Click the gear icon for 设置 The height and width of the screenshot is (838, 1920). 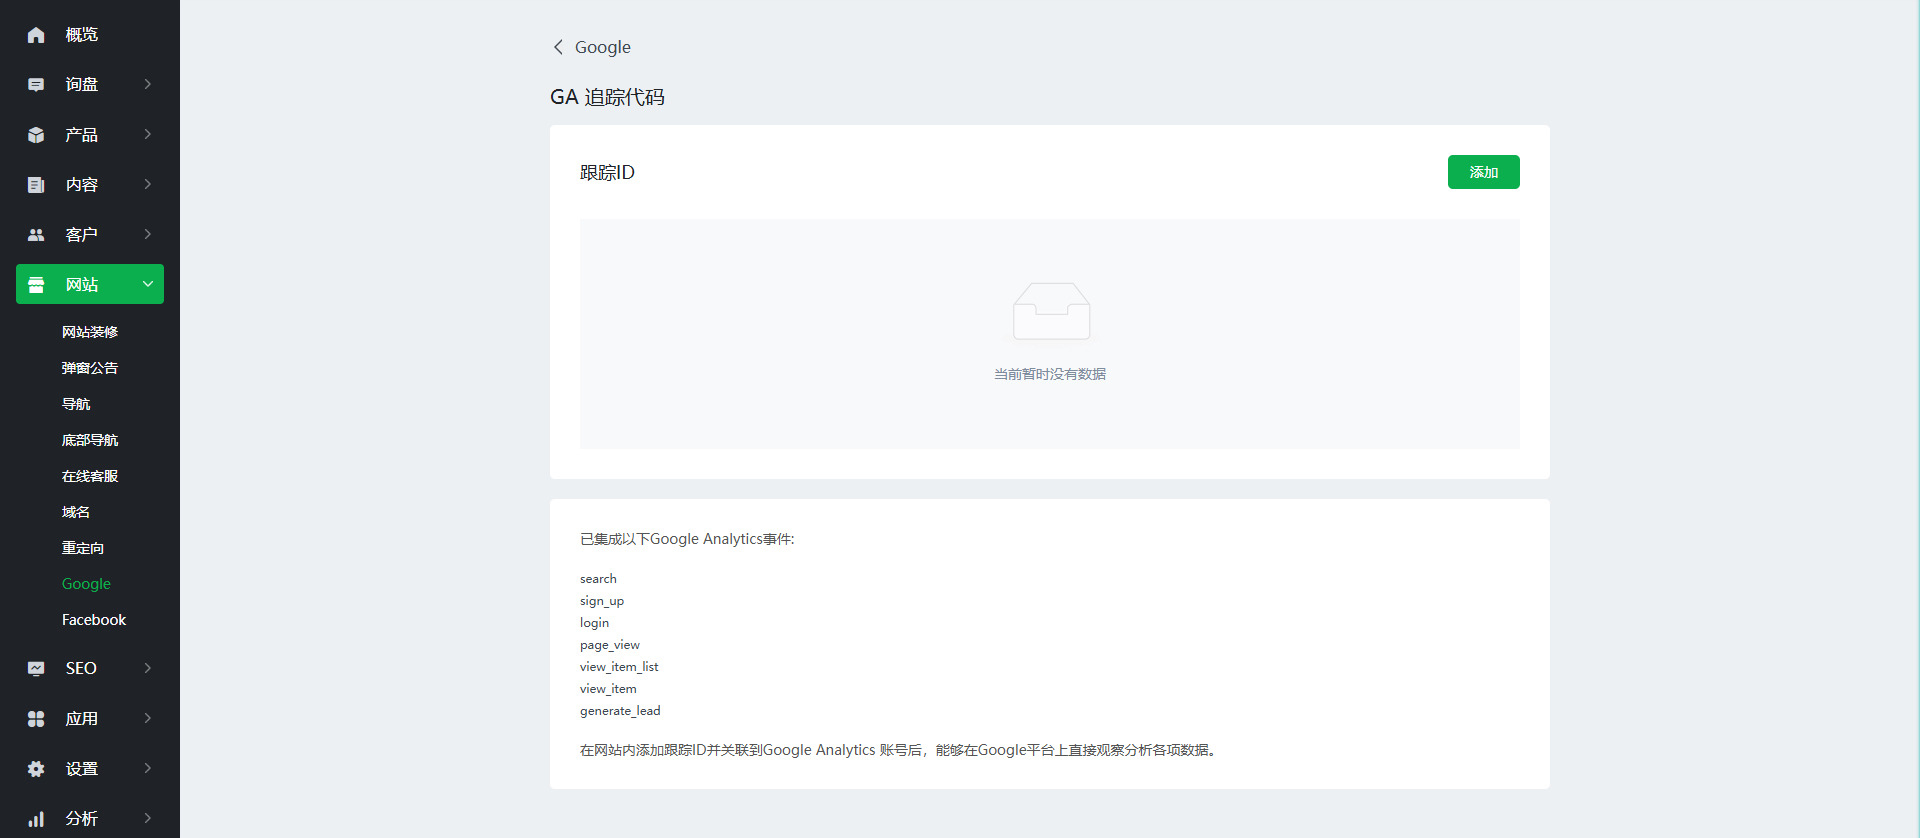pyautogui.click(x=36, y=768)
